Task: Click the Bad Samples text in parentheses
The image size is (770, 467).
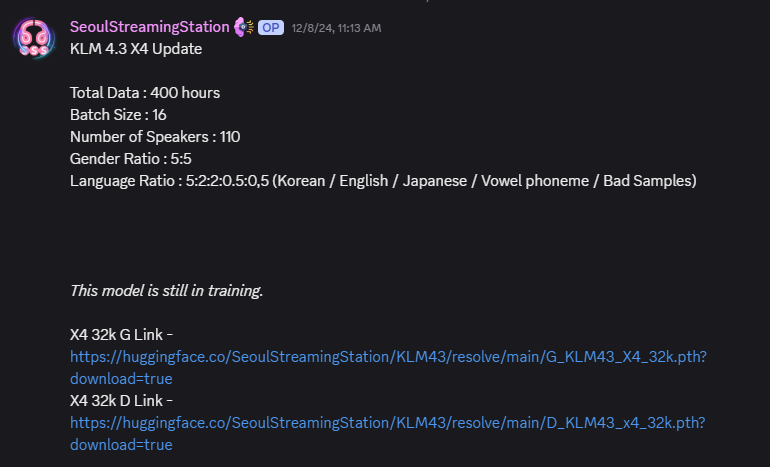Action: [x=647, y=181]
